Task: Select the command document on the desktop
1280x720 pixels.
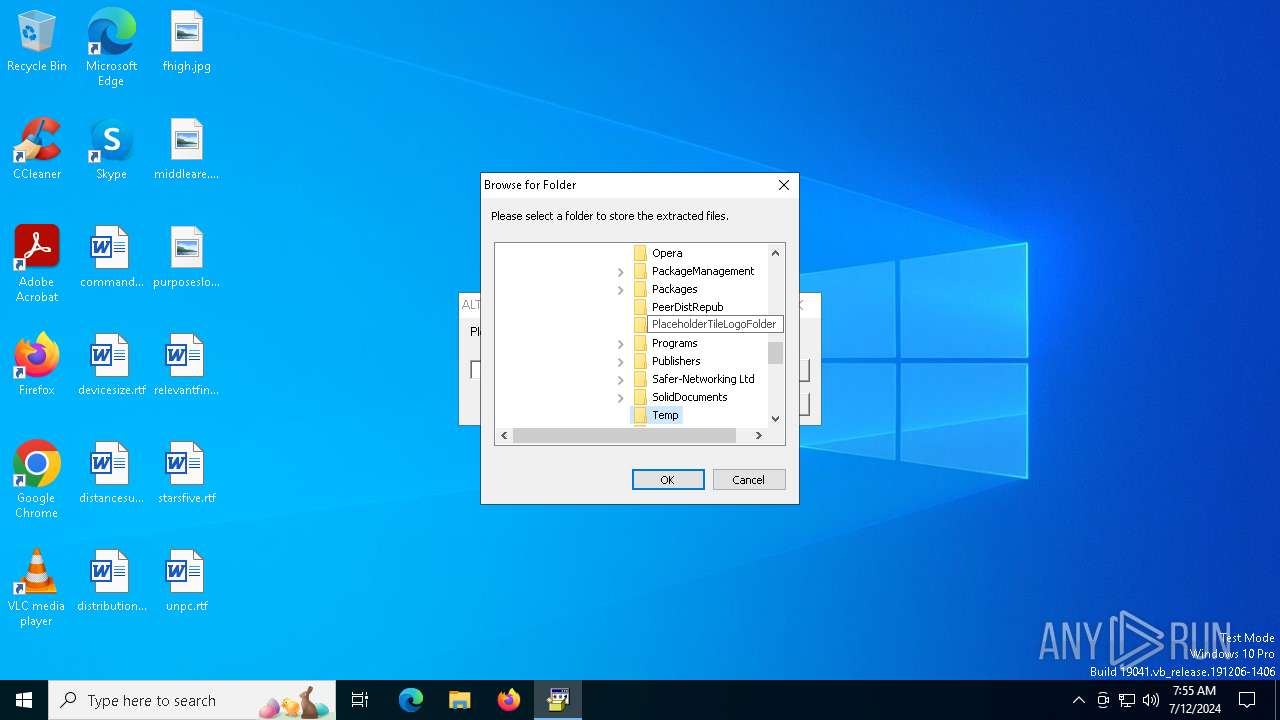Action: tap(111, 258)
